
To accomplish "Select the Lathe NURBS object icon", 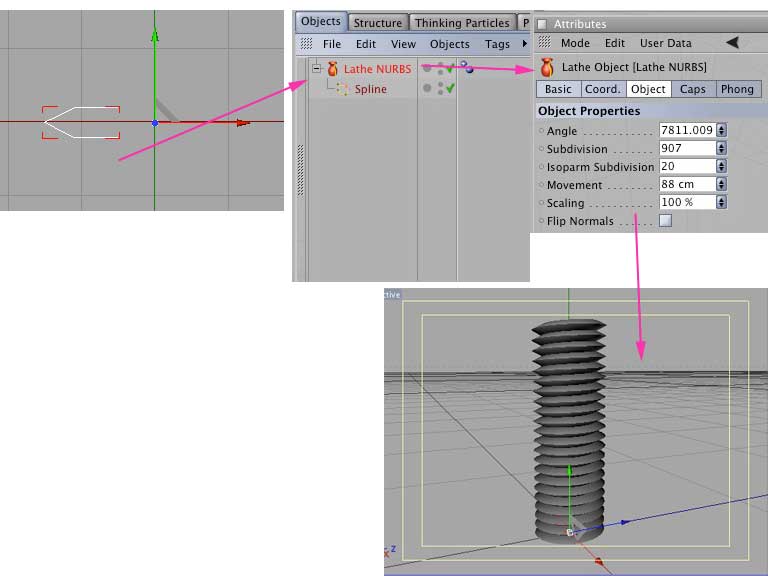I will 333,69.
